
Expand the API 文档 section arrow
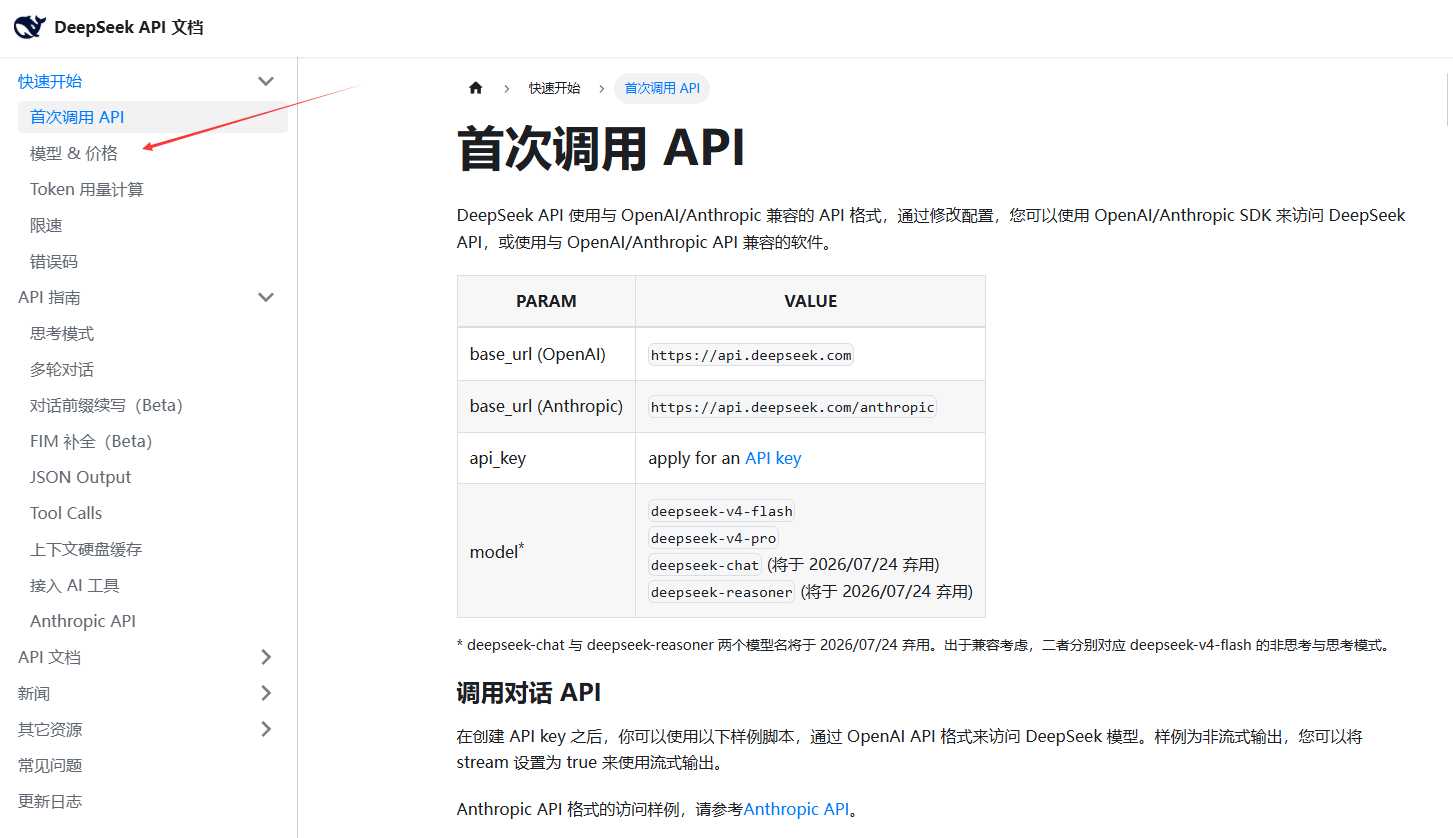[x=266, y=657]
